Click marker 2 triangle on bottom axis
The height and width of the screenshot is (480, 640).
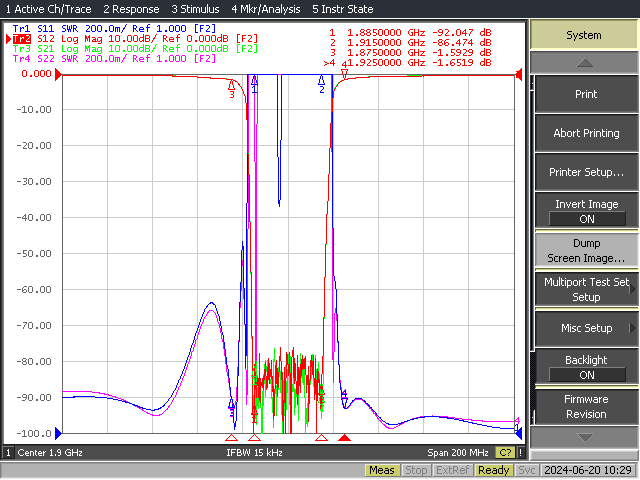click(322, 438)
